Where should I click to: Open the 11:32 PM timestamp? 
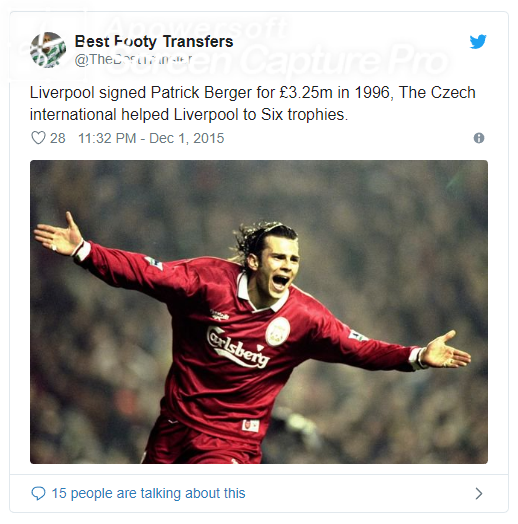point(107,138)
